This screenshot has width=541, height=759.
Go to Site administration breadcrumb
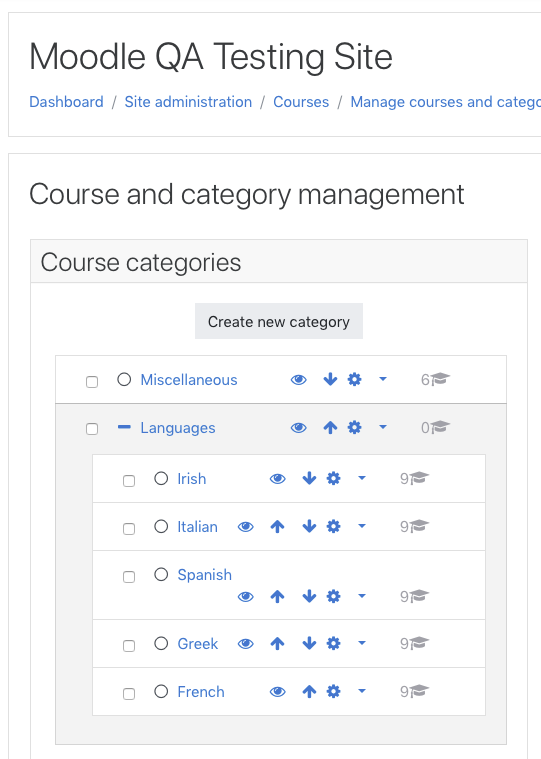click(x=188, y=102)
